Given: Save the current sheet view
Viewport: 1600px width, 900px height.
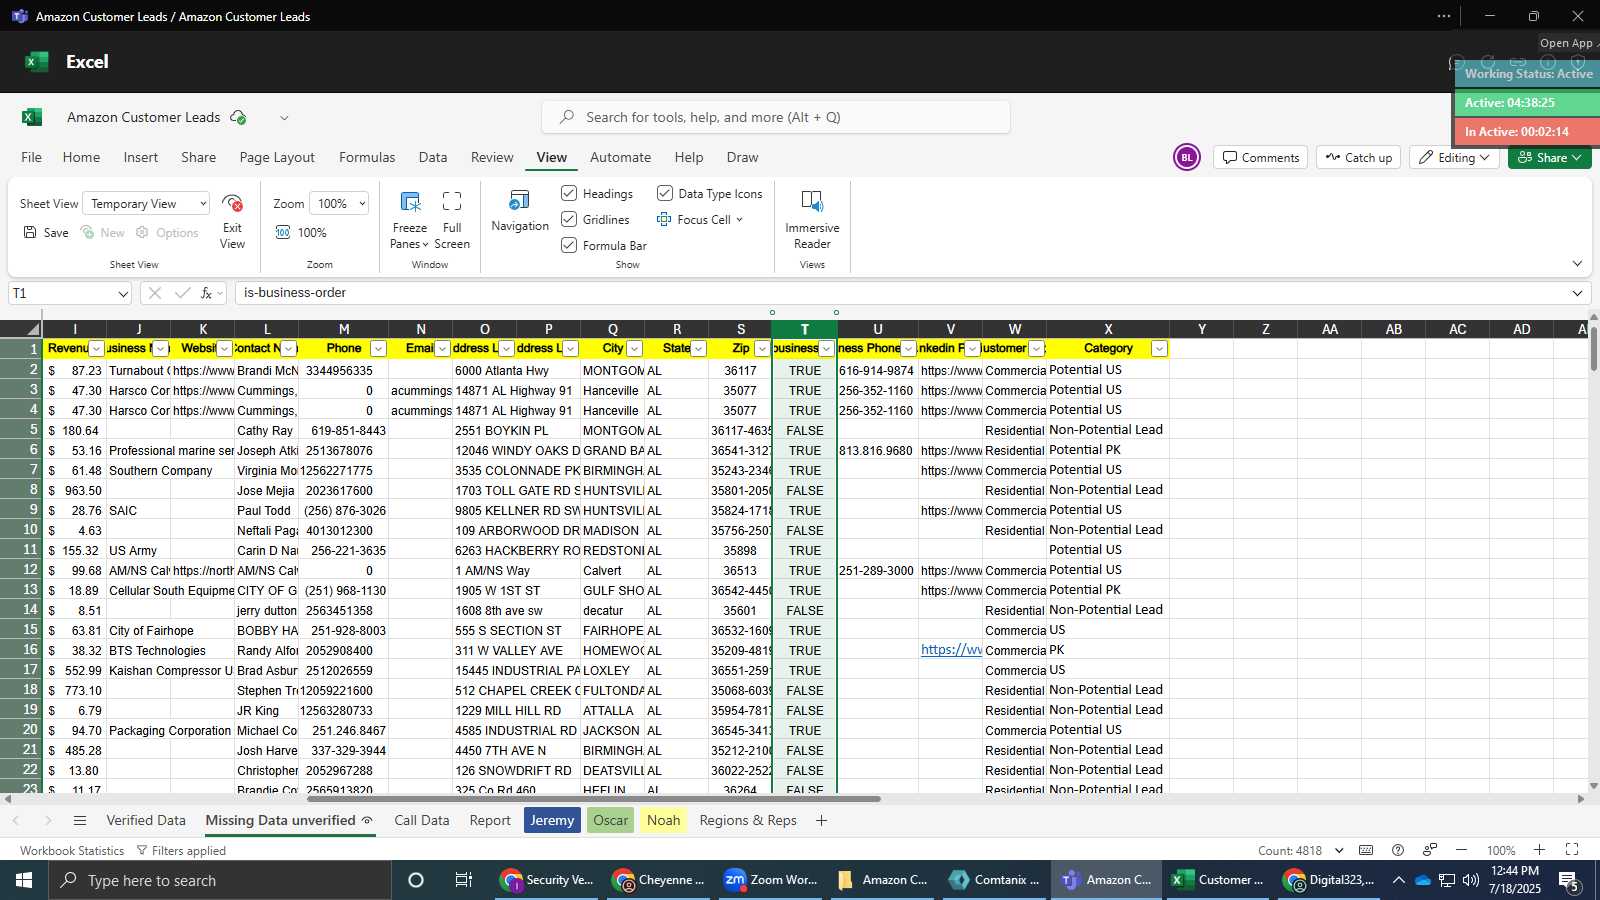Looking at the screenshot, I should pyautogui.click(x=46, y=233).
